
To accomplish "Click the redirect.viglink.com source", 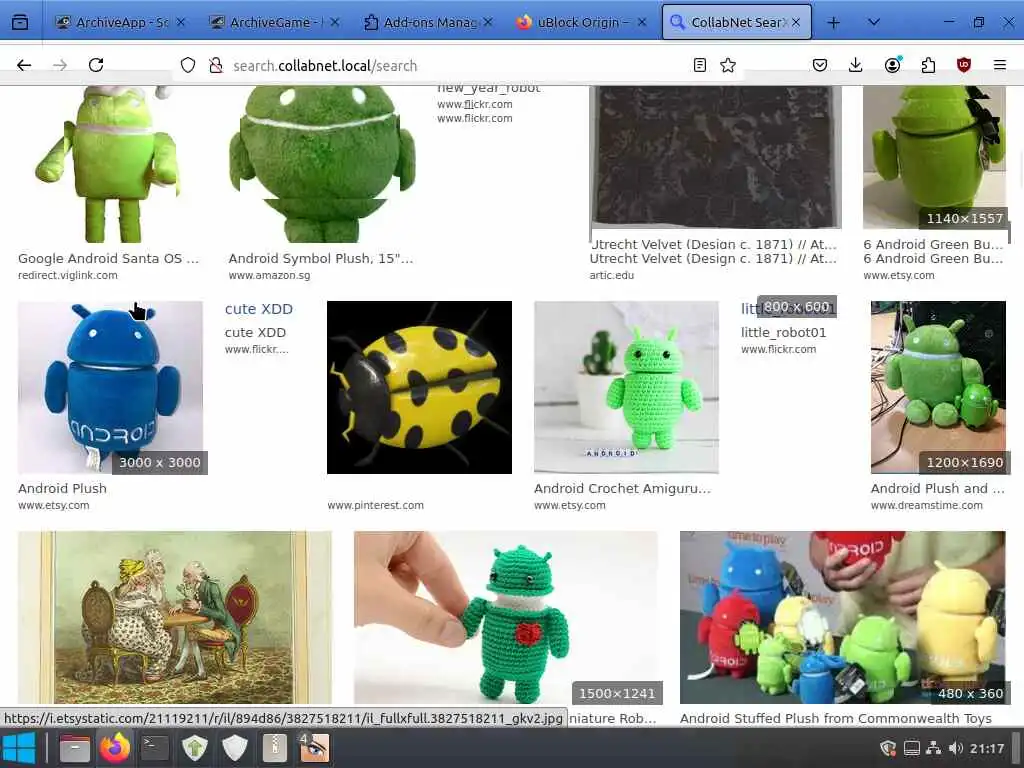I will 68,276.
